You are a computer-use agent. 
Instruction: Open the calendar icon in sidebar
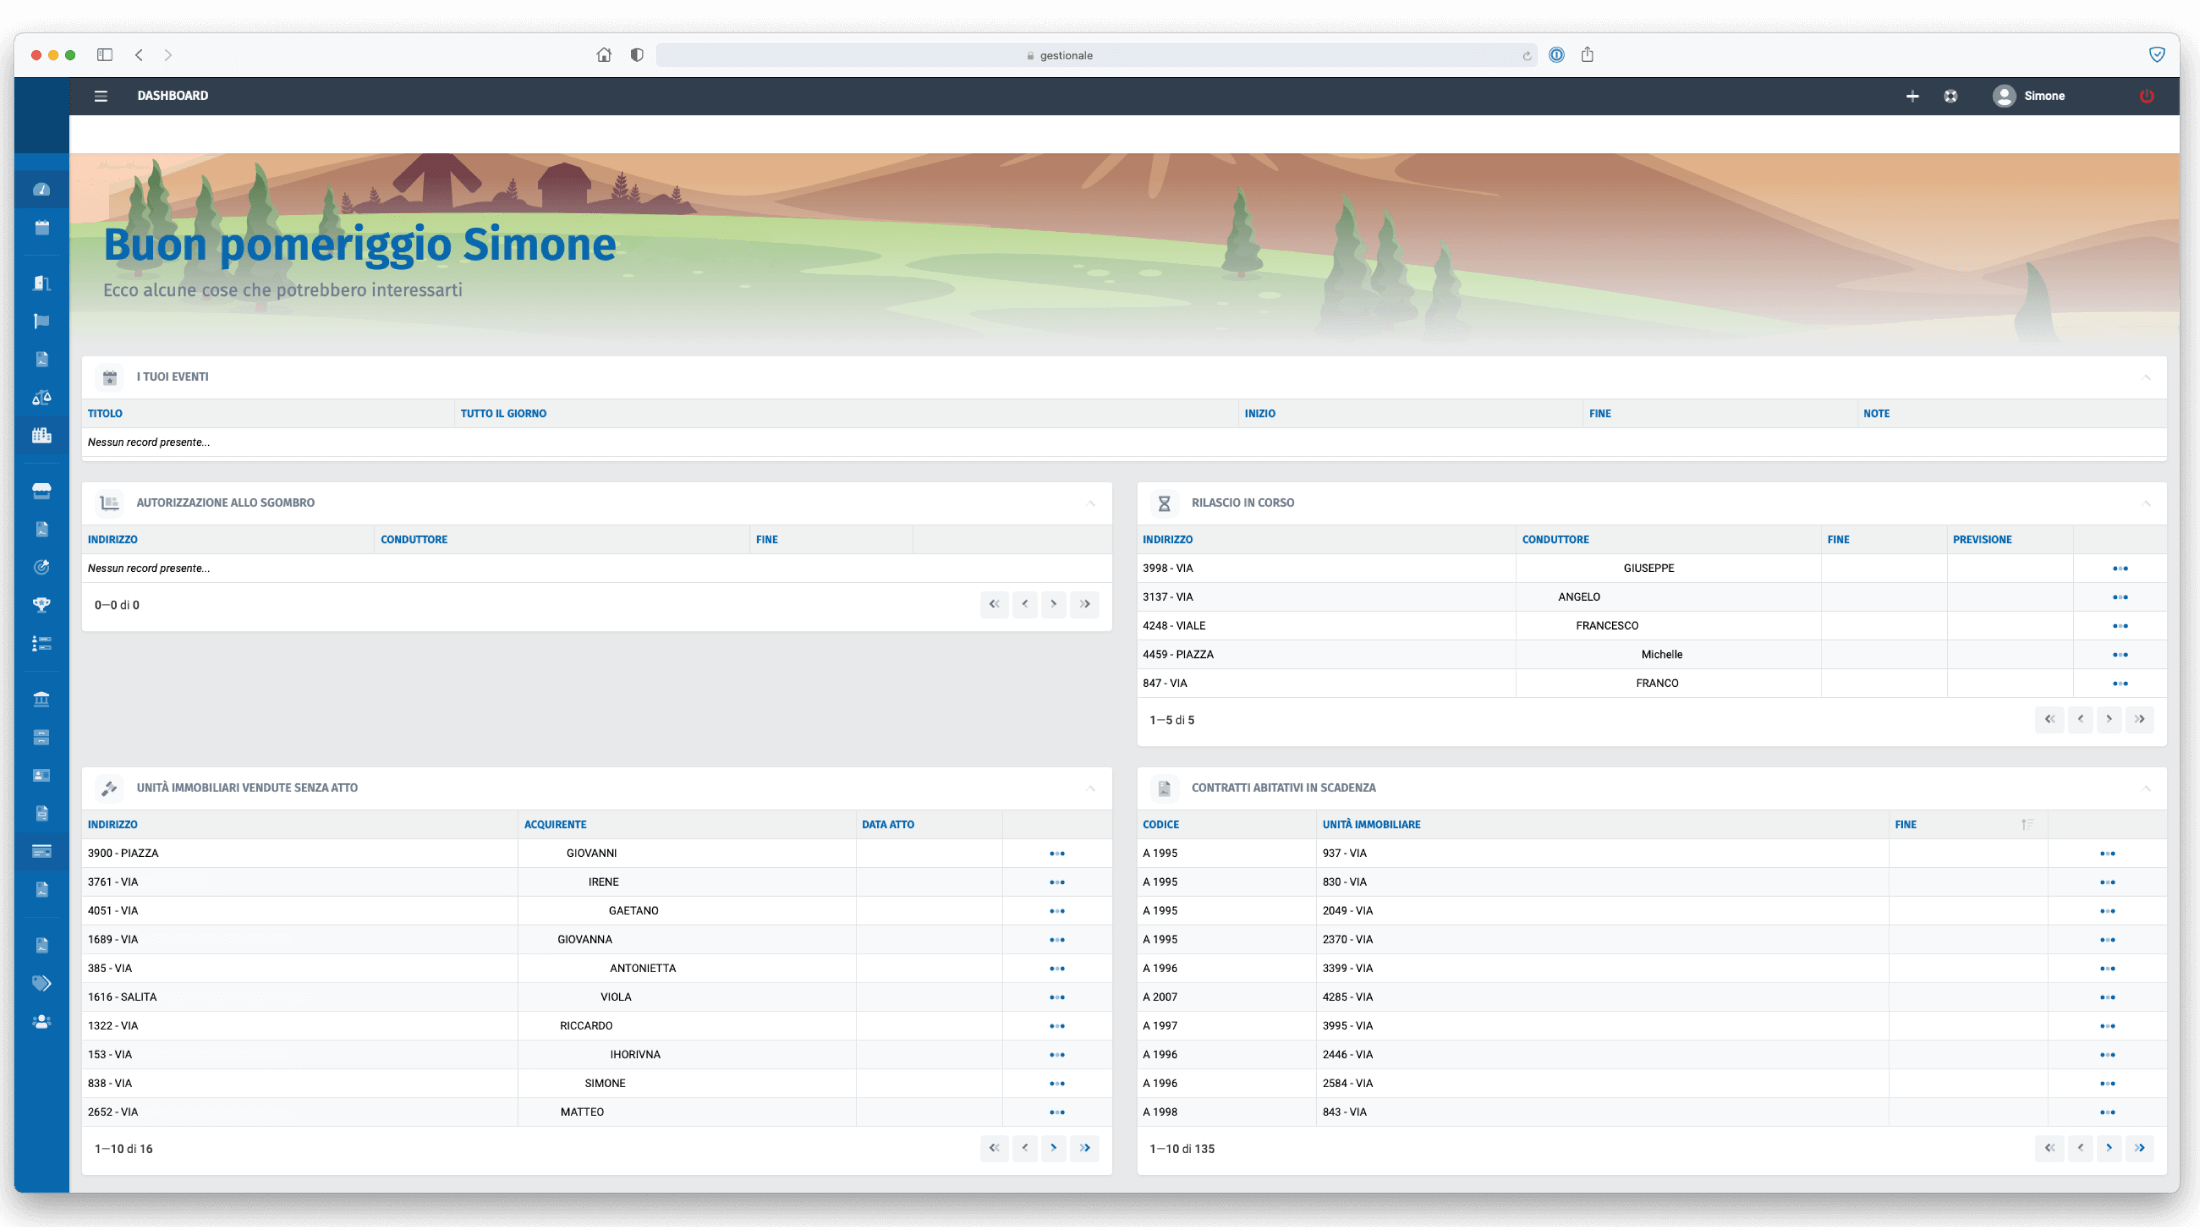pyautogui.click(x=41, y=228)
